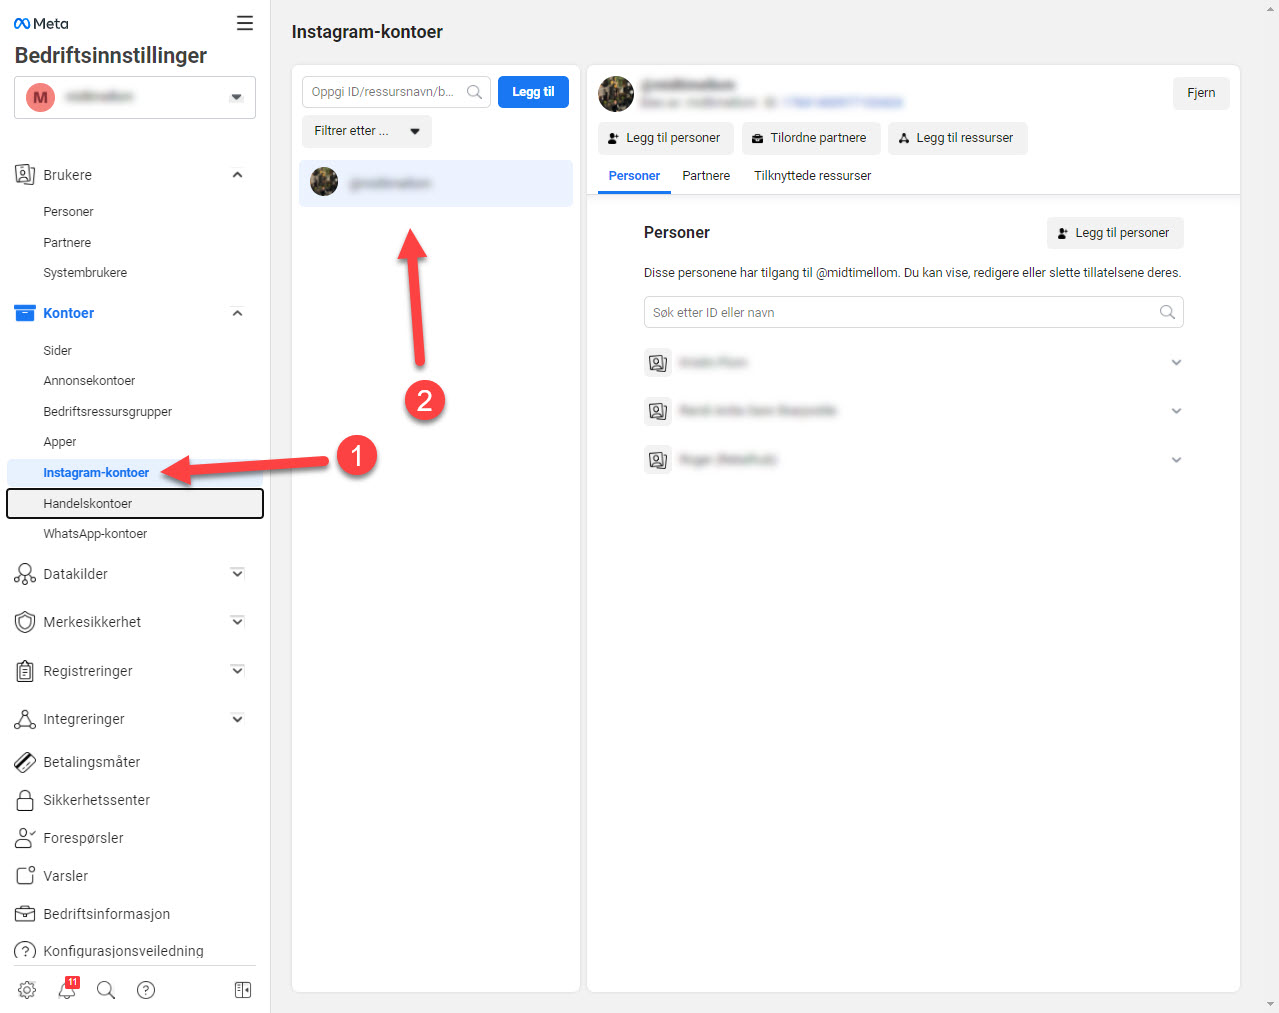Click Legg til personer in top toolbar

665,138
